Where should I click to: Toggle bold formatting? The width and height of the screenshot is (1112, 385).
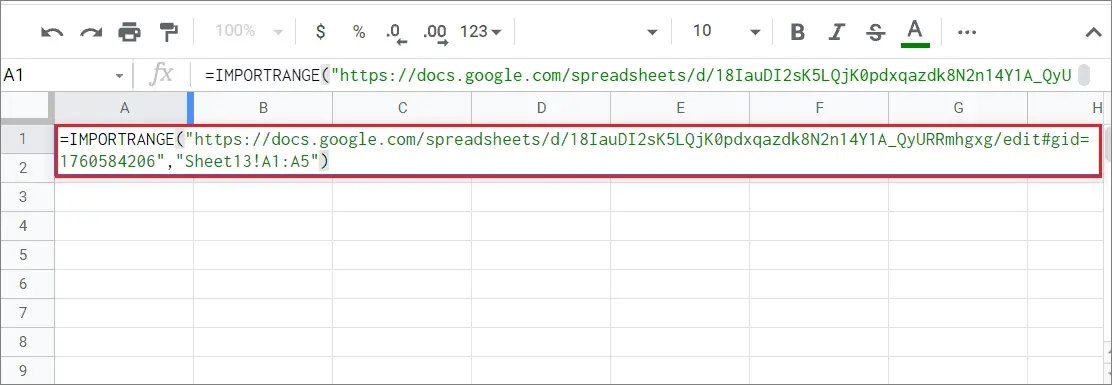798,32
